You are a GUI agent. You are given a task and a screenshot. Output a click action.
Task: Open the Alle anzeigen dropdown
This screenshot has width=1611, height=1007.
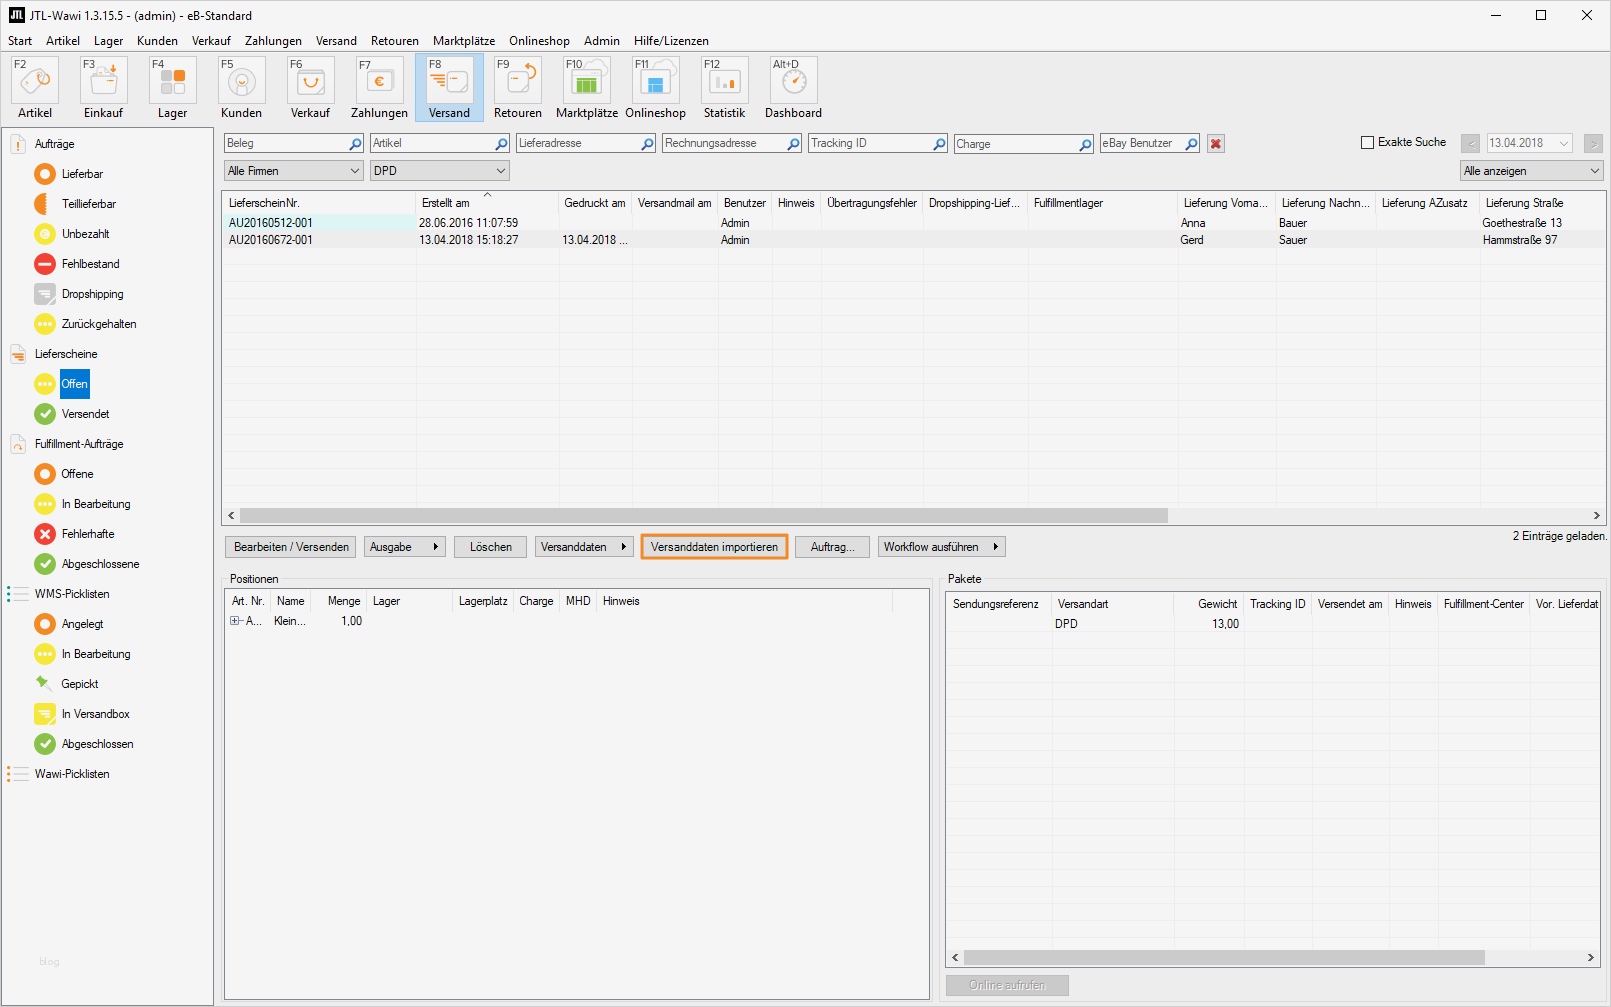[x=1532, y=171]
